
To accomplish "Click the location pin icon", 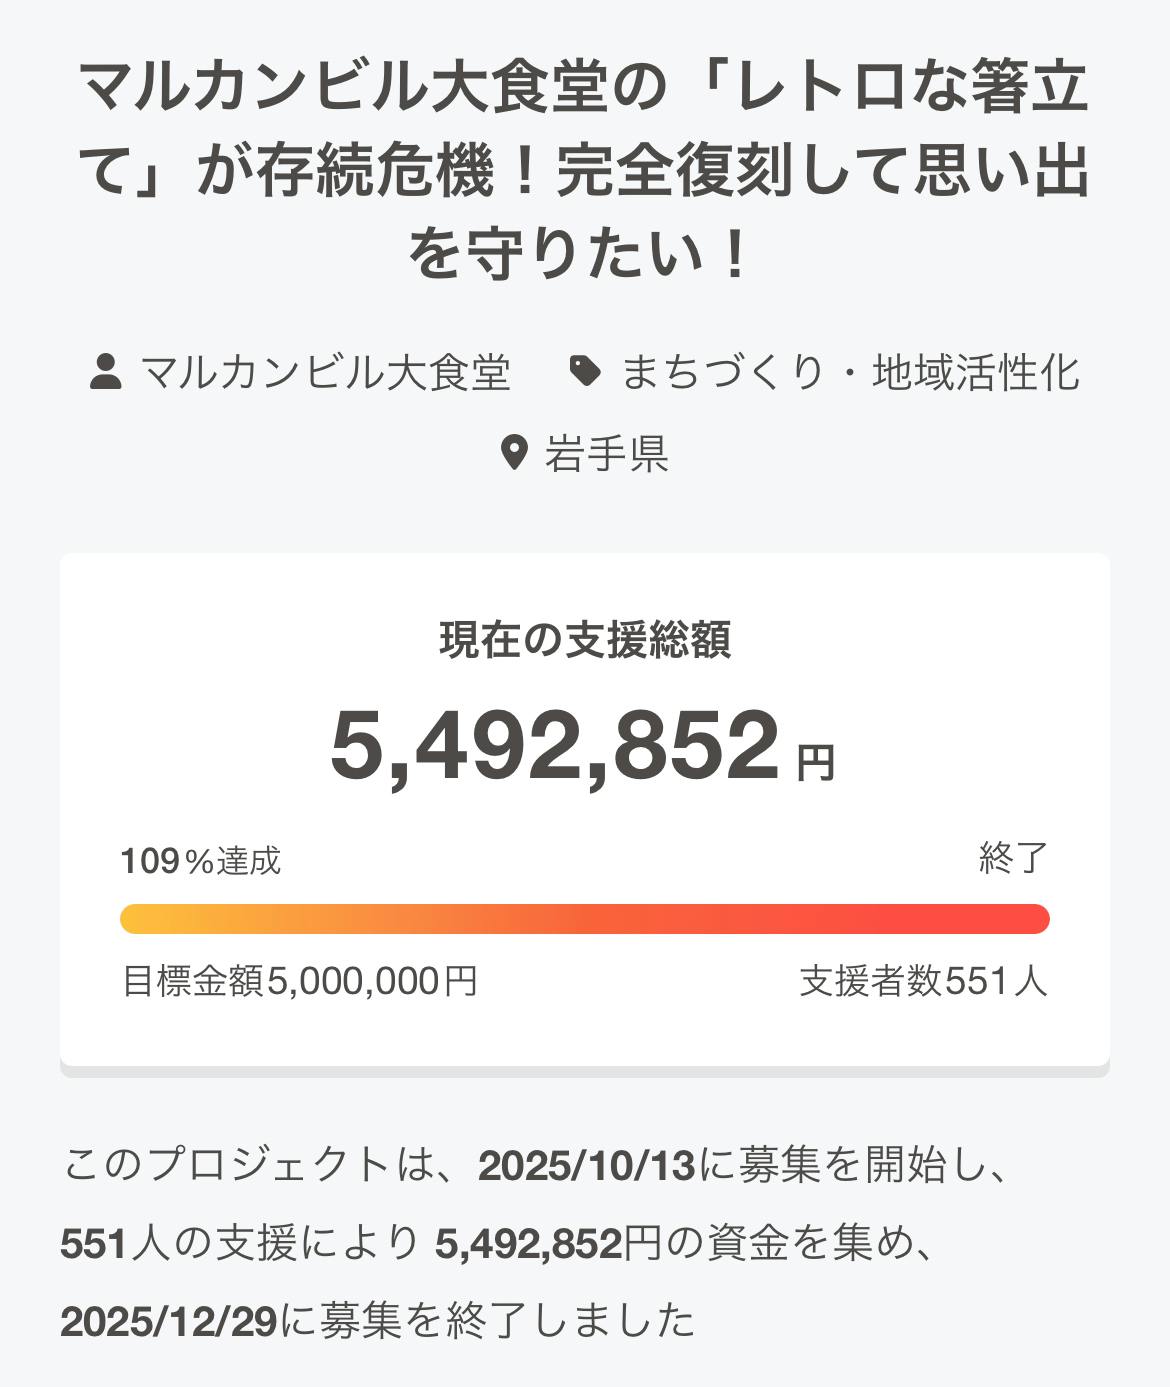I will [513, 453].
